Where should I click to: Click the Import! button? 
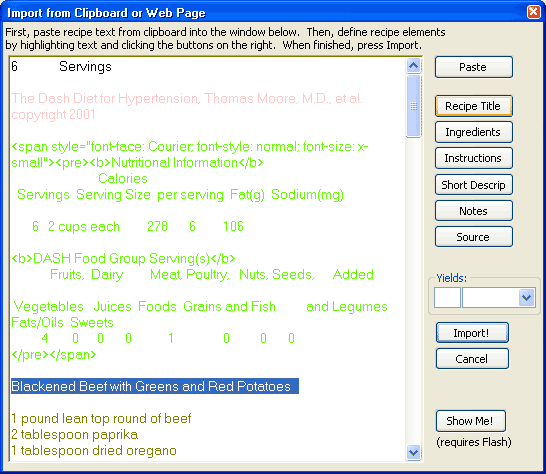[472, 333]
